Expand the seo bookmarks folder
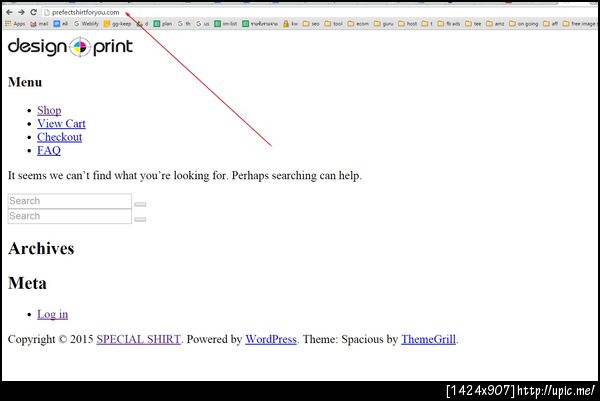This screenshot has width=600, height=401. 311,24
